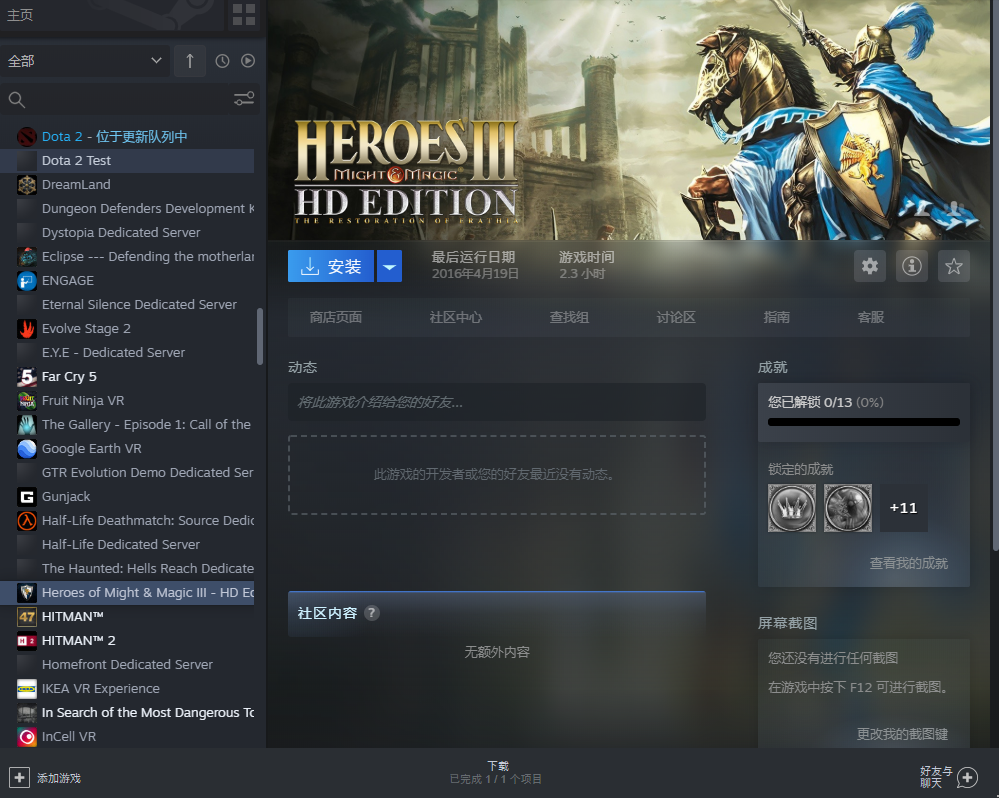Open 好友与聊天 friends chat icon
This screenshot has height=798, width=999.
click(x=967, y=778)
